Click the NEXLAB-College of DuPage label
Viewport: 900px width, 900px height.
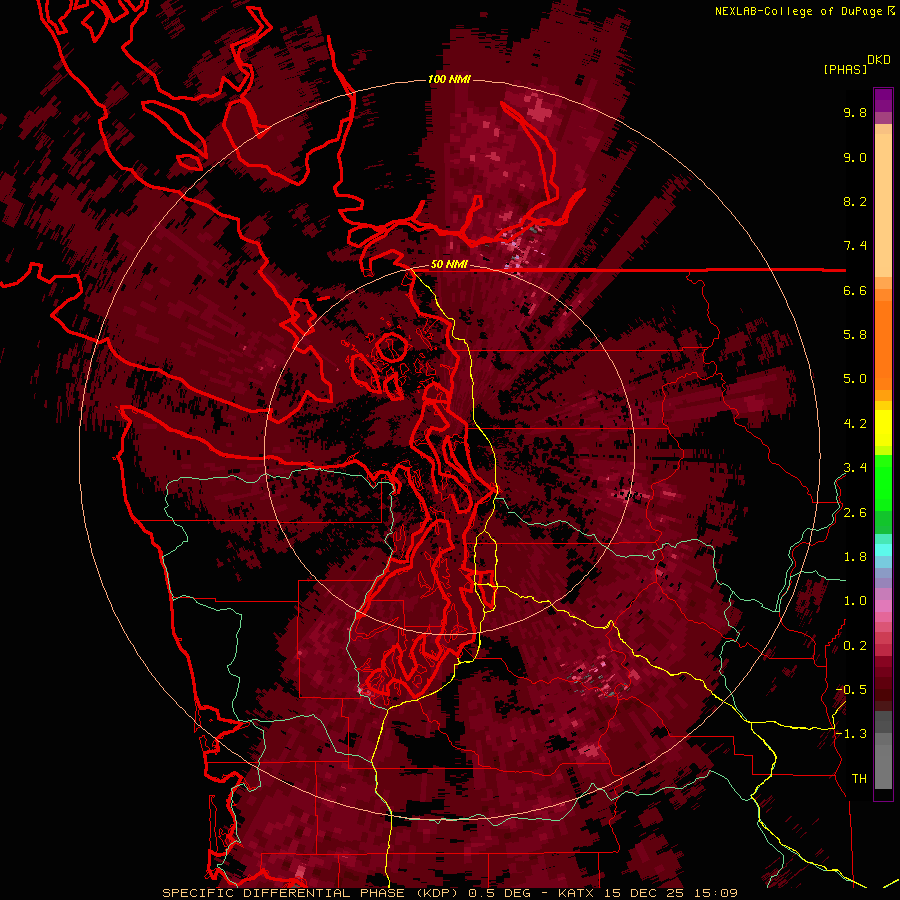tap(801, 11)
